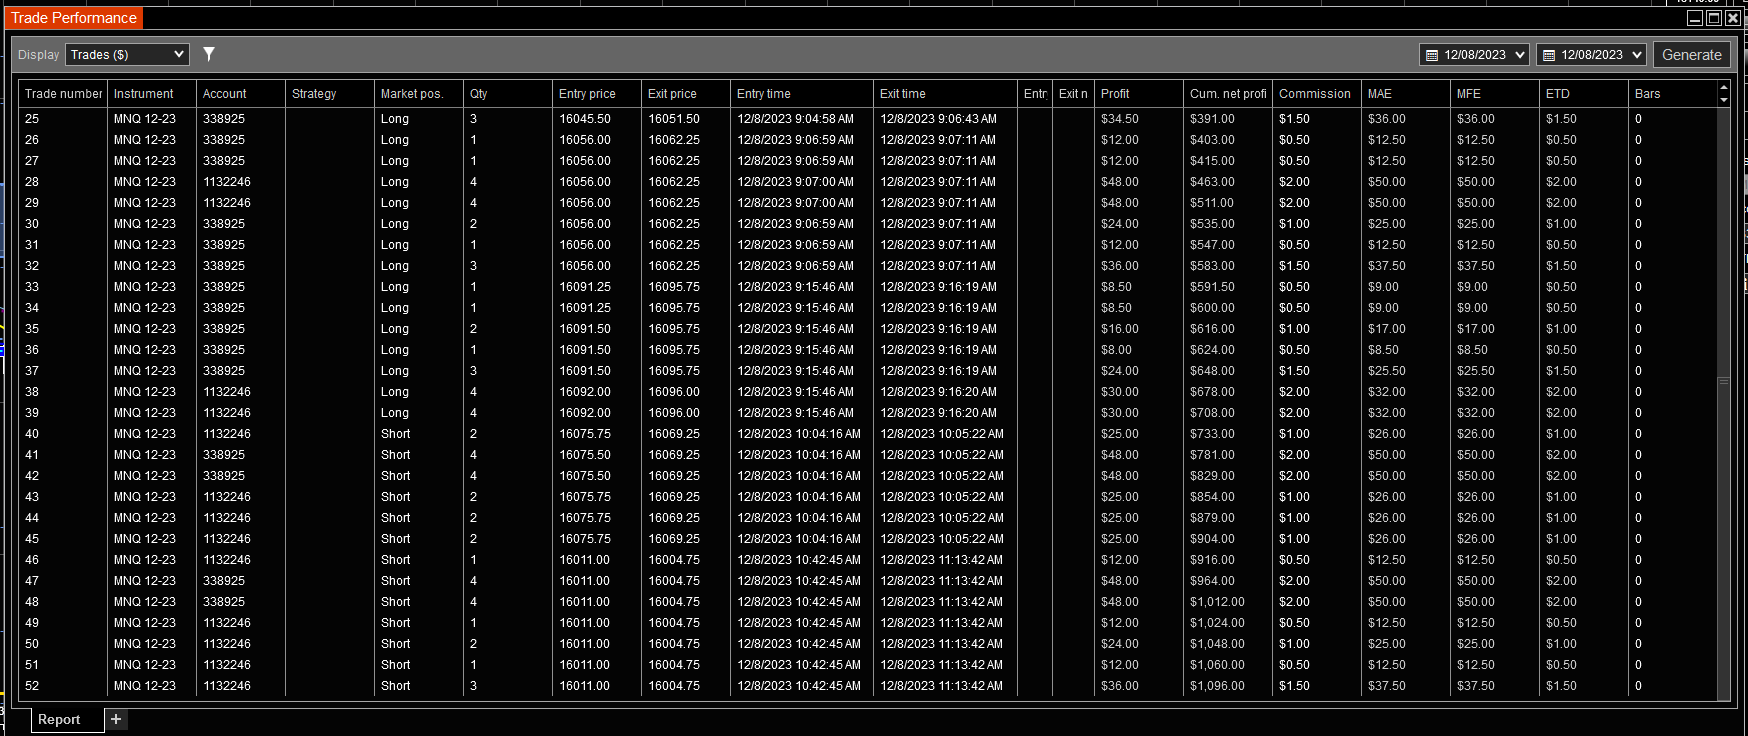Image resolution: width=1748 pixels, height=736 pixels.
Task: Click the quantity cell in trade 33 row
Action: point(508,287)
